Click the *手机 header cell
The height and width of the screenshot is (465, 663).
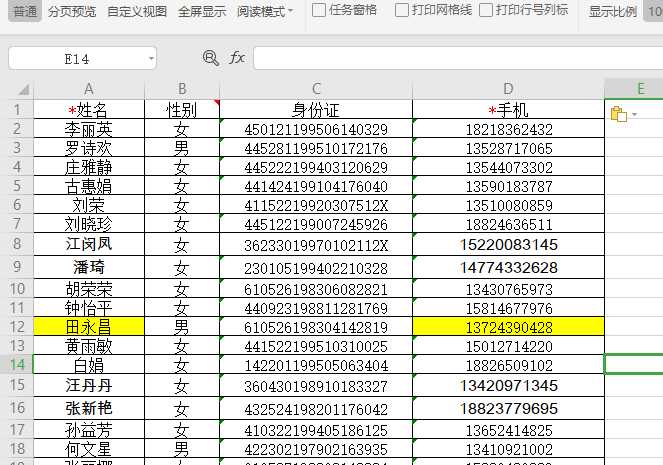pyautogui.click(x=508, y=109)
